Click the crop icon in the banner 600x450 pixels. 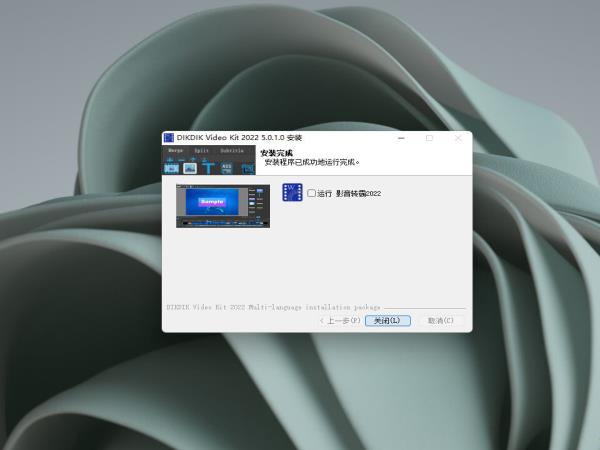tap(246, 167)
